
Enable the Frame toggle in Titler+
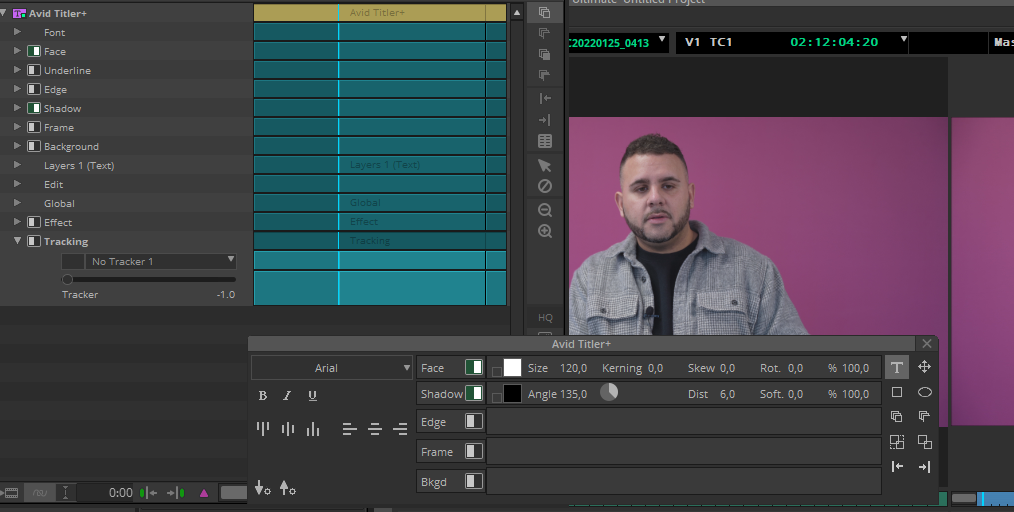(474, 452)
